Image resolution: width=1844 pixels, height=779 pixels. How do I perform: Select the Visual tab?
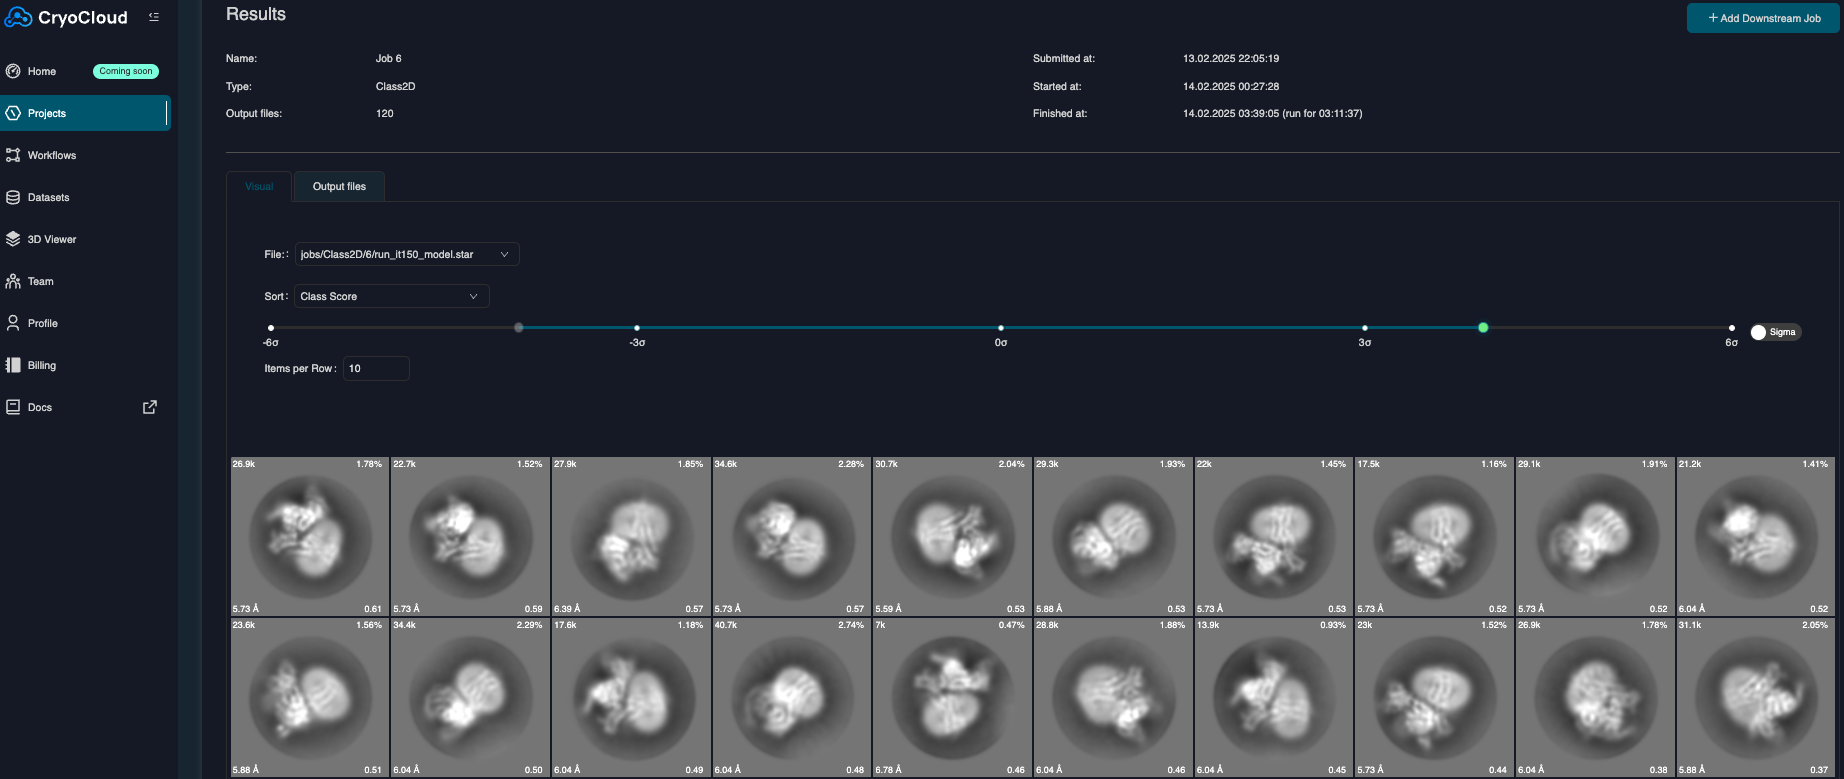point(259,187)
